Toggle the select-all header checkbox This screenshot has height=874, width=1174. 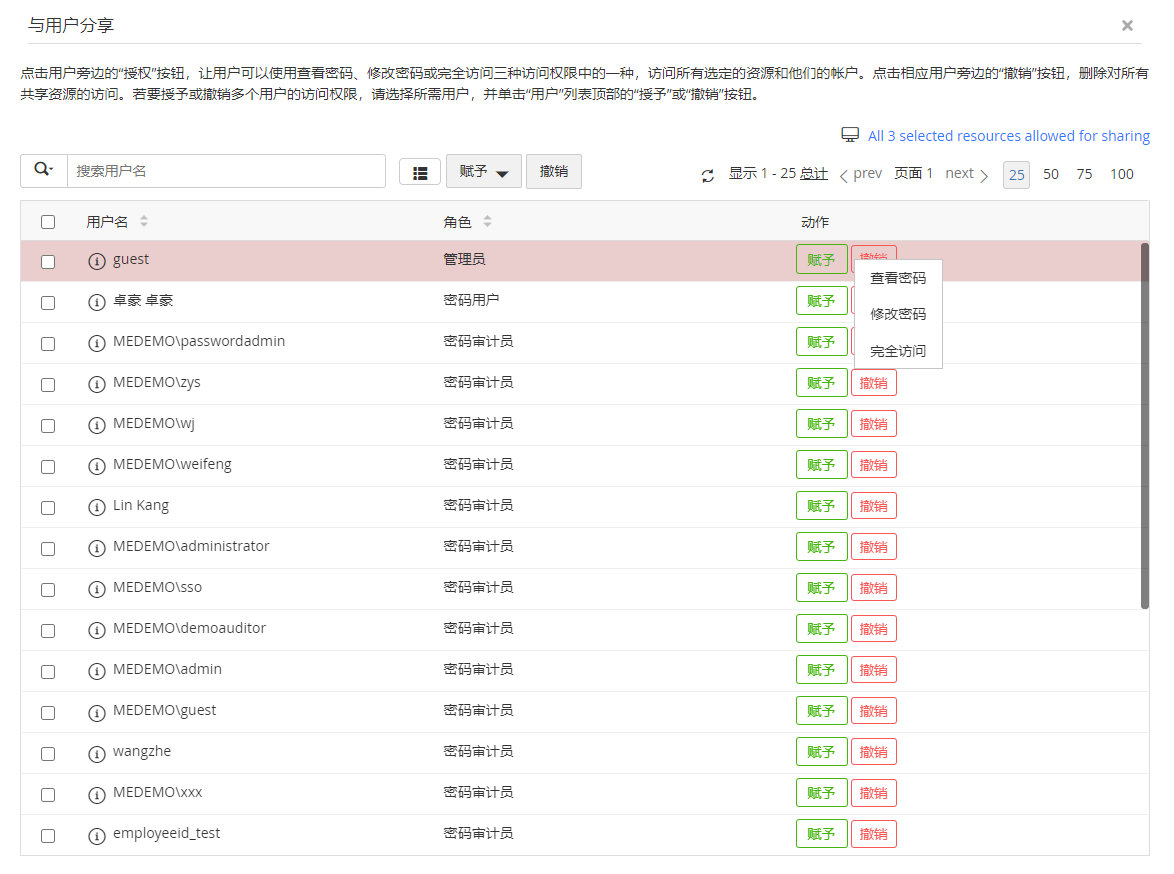[x=48, y=222]
